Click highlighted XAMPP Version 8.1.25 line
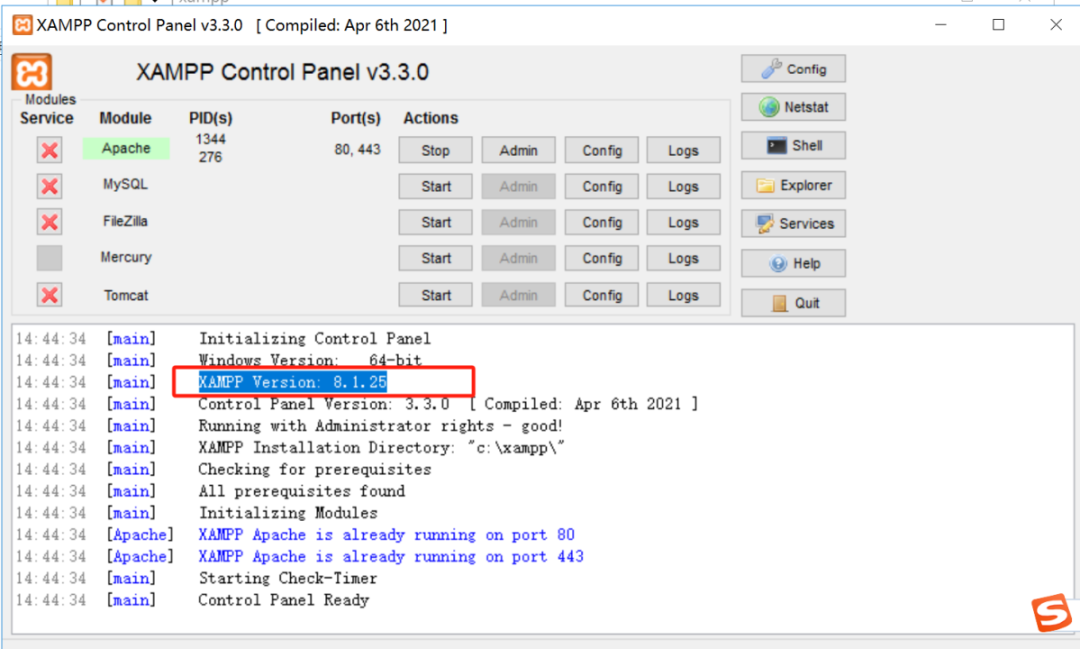 (293, 382)
